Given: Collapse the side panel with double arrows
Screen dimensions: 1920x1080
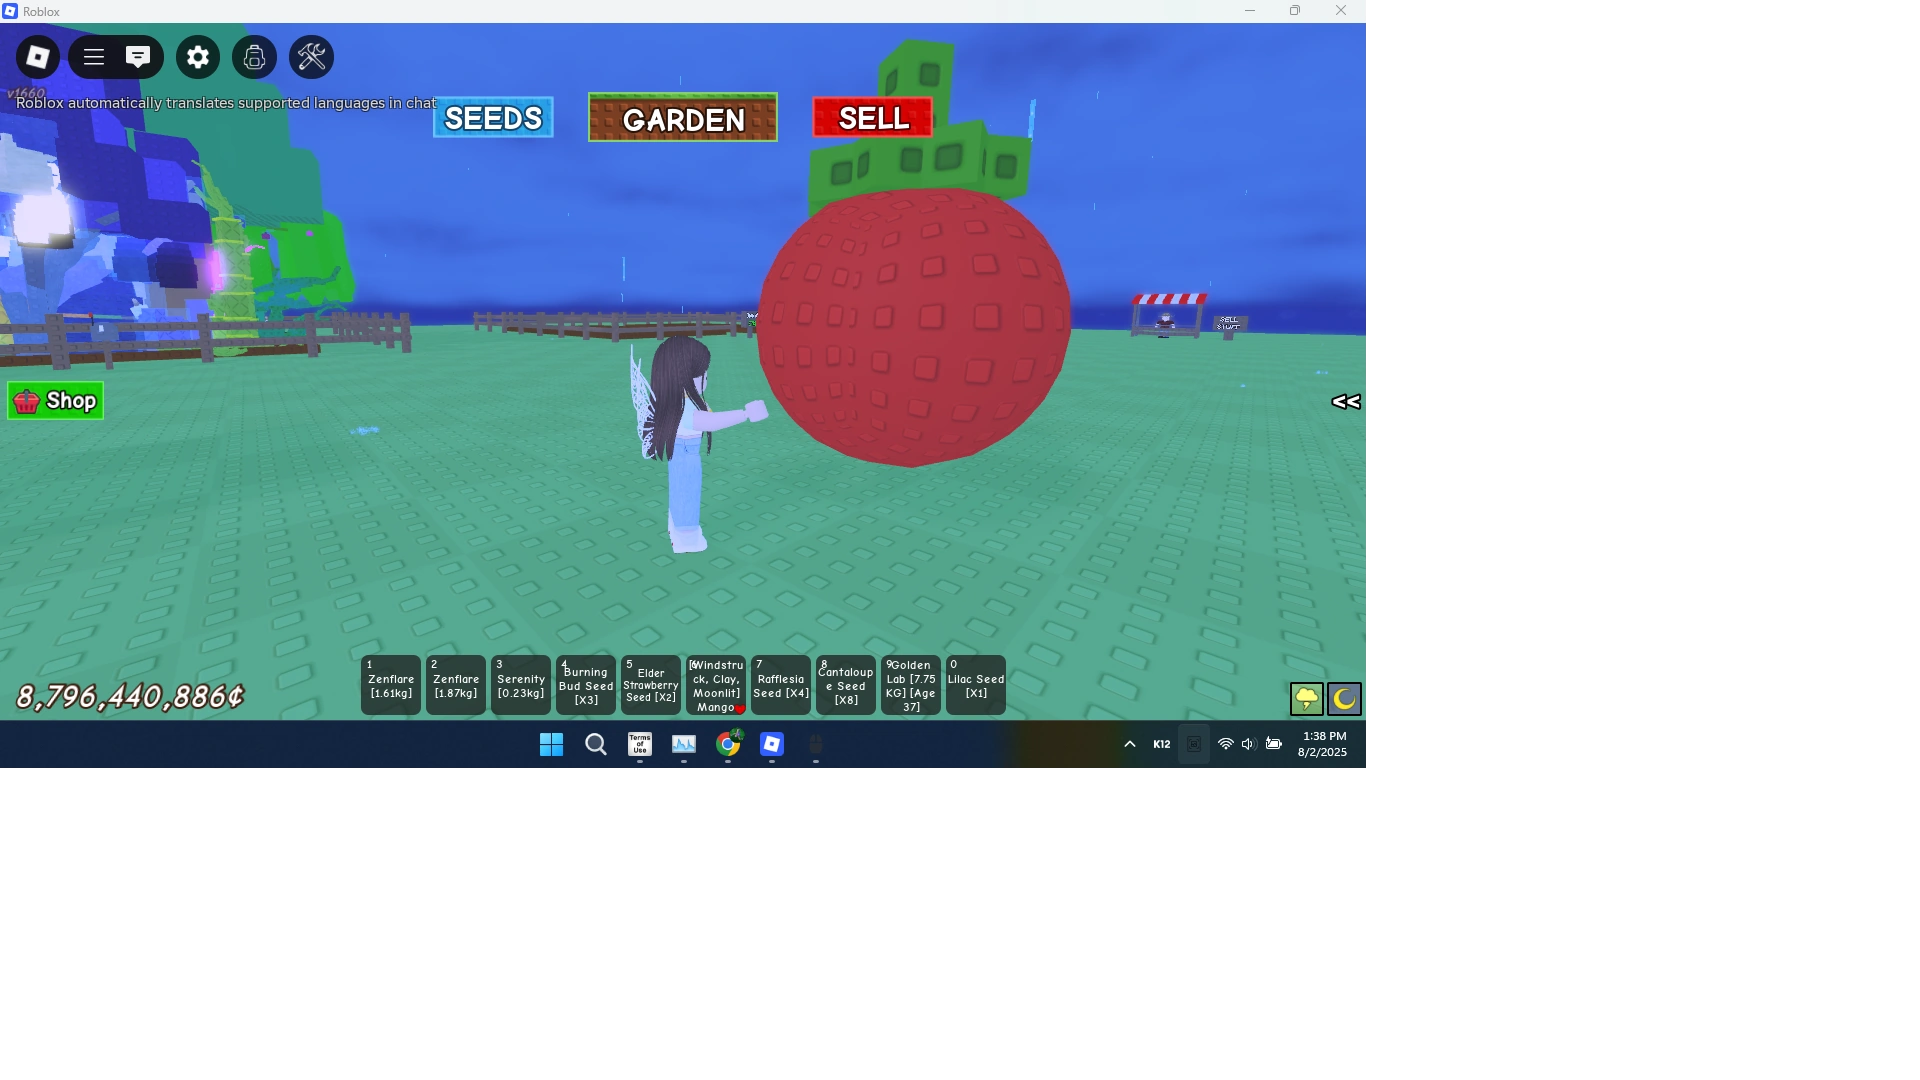Looking at the screenshot, I should [x=1345, y=402].
